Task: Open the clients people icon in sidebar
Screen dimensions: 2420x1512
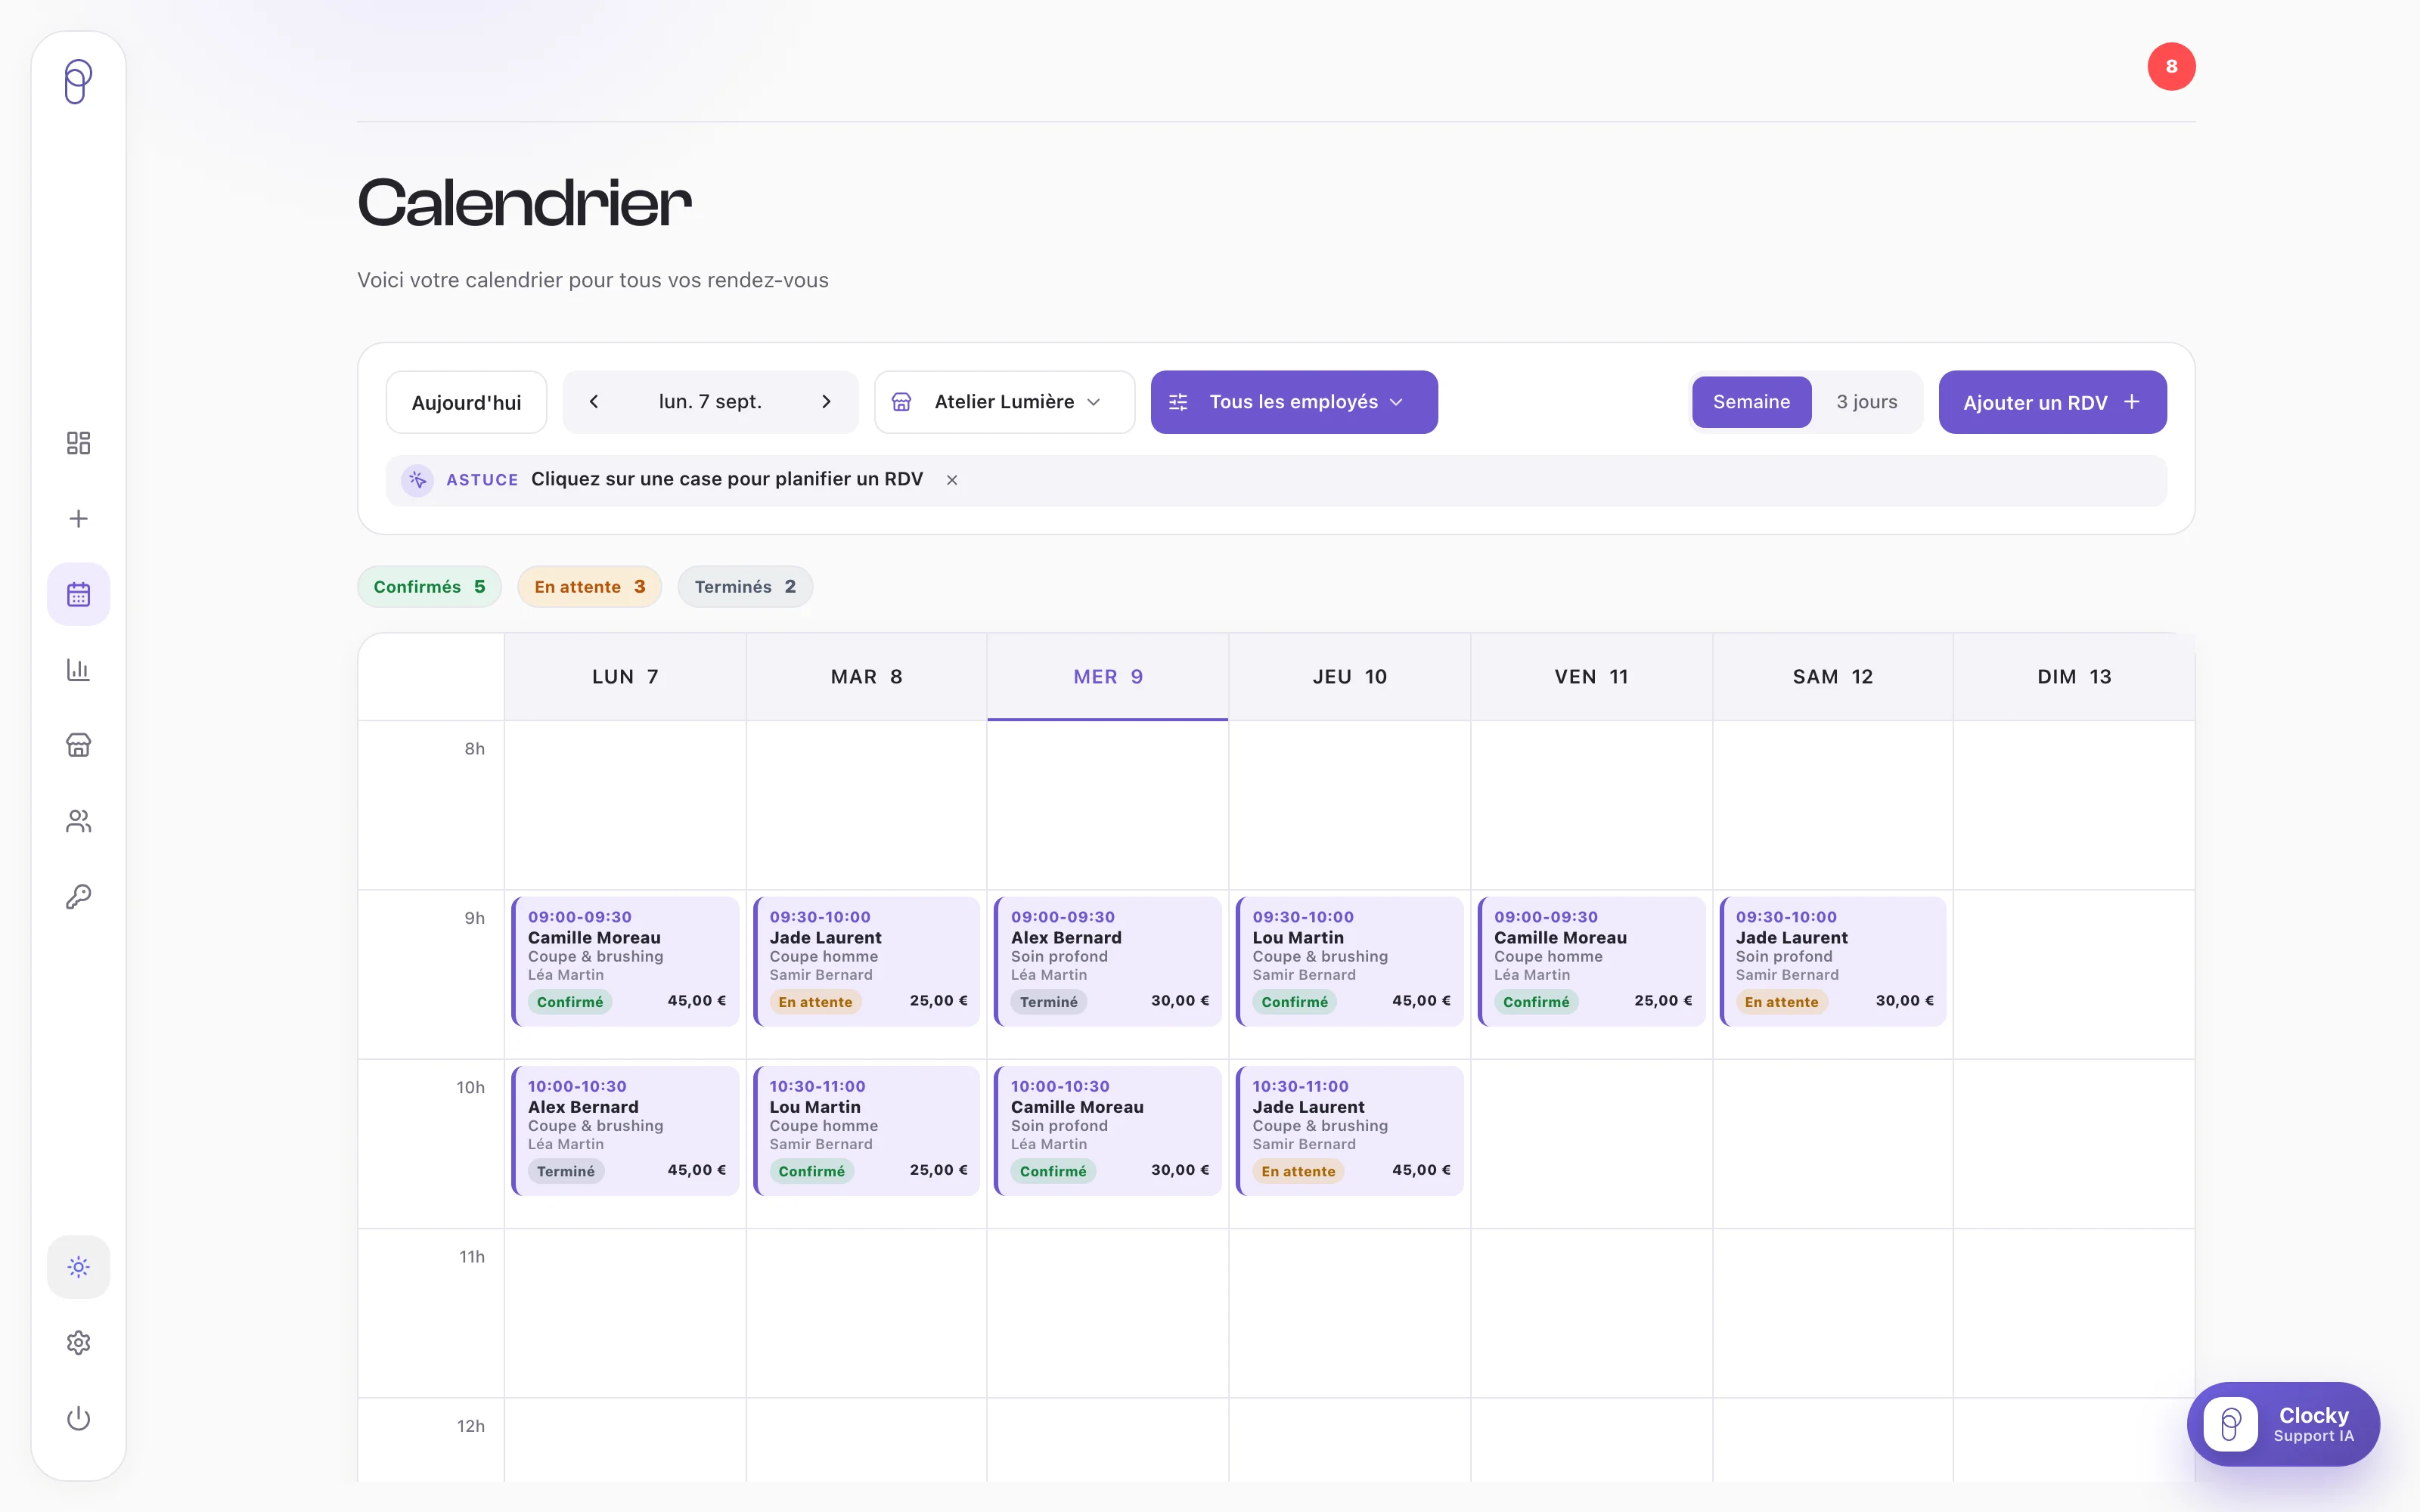Action: tap(78, 821)
